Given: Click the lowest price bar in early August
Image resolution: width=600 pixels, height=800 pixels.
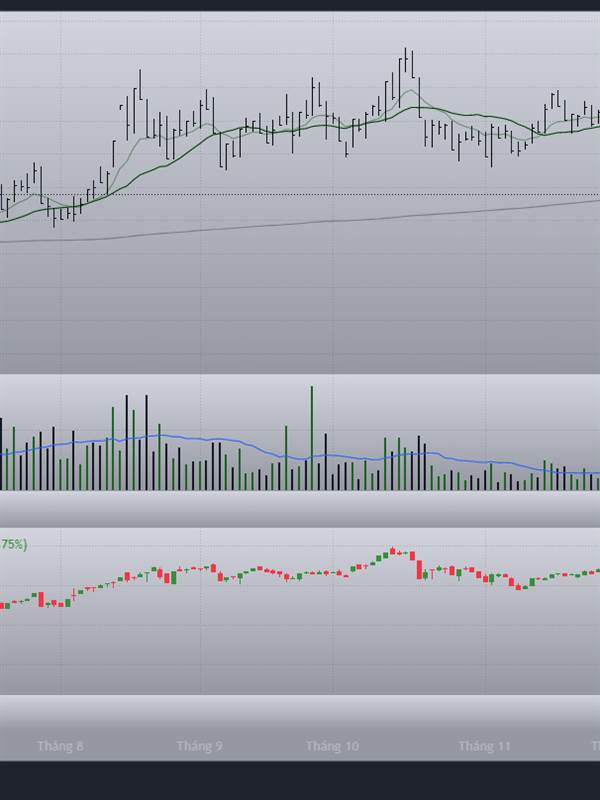Looking at the screenshot, I should tap(54, 217).
